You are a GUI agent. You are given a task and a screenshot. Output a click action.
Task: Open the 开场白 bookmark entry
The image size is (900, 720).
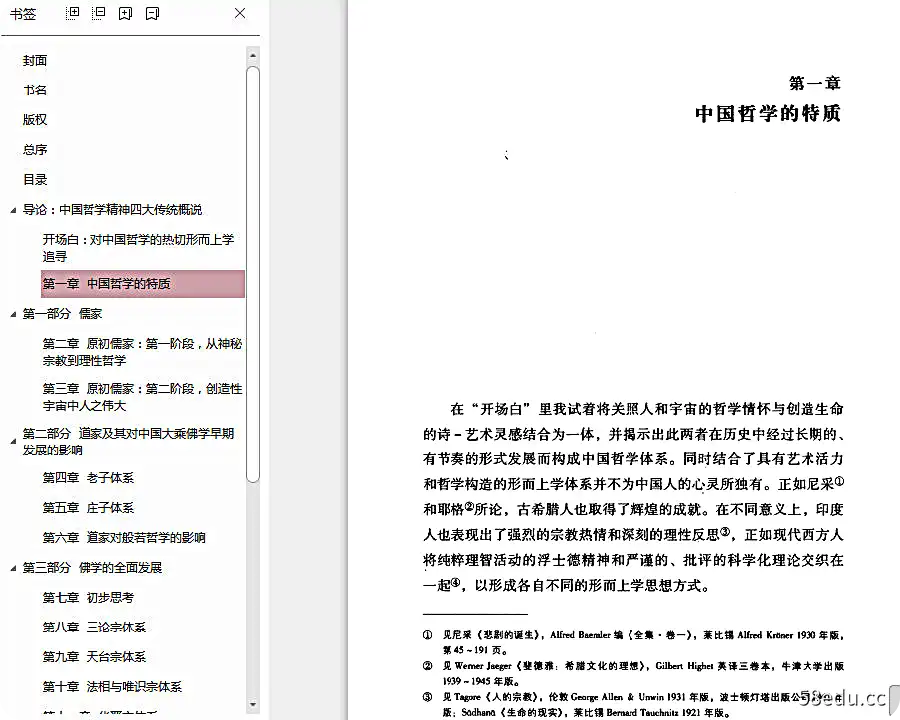pos(138,247)
